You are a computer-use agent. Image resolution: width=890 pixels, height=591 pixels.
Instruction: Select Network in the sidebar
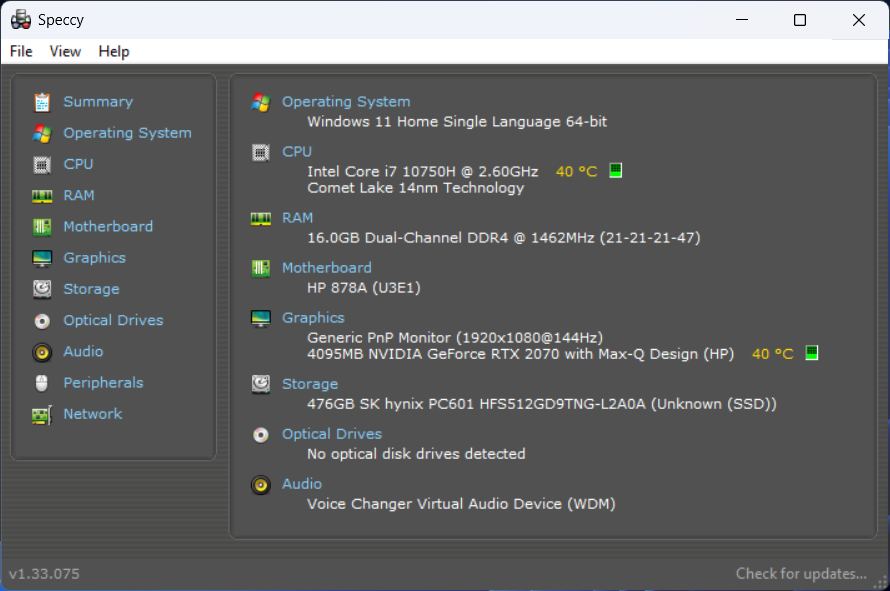(93, 414)
